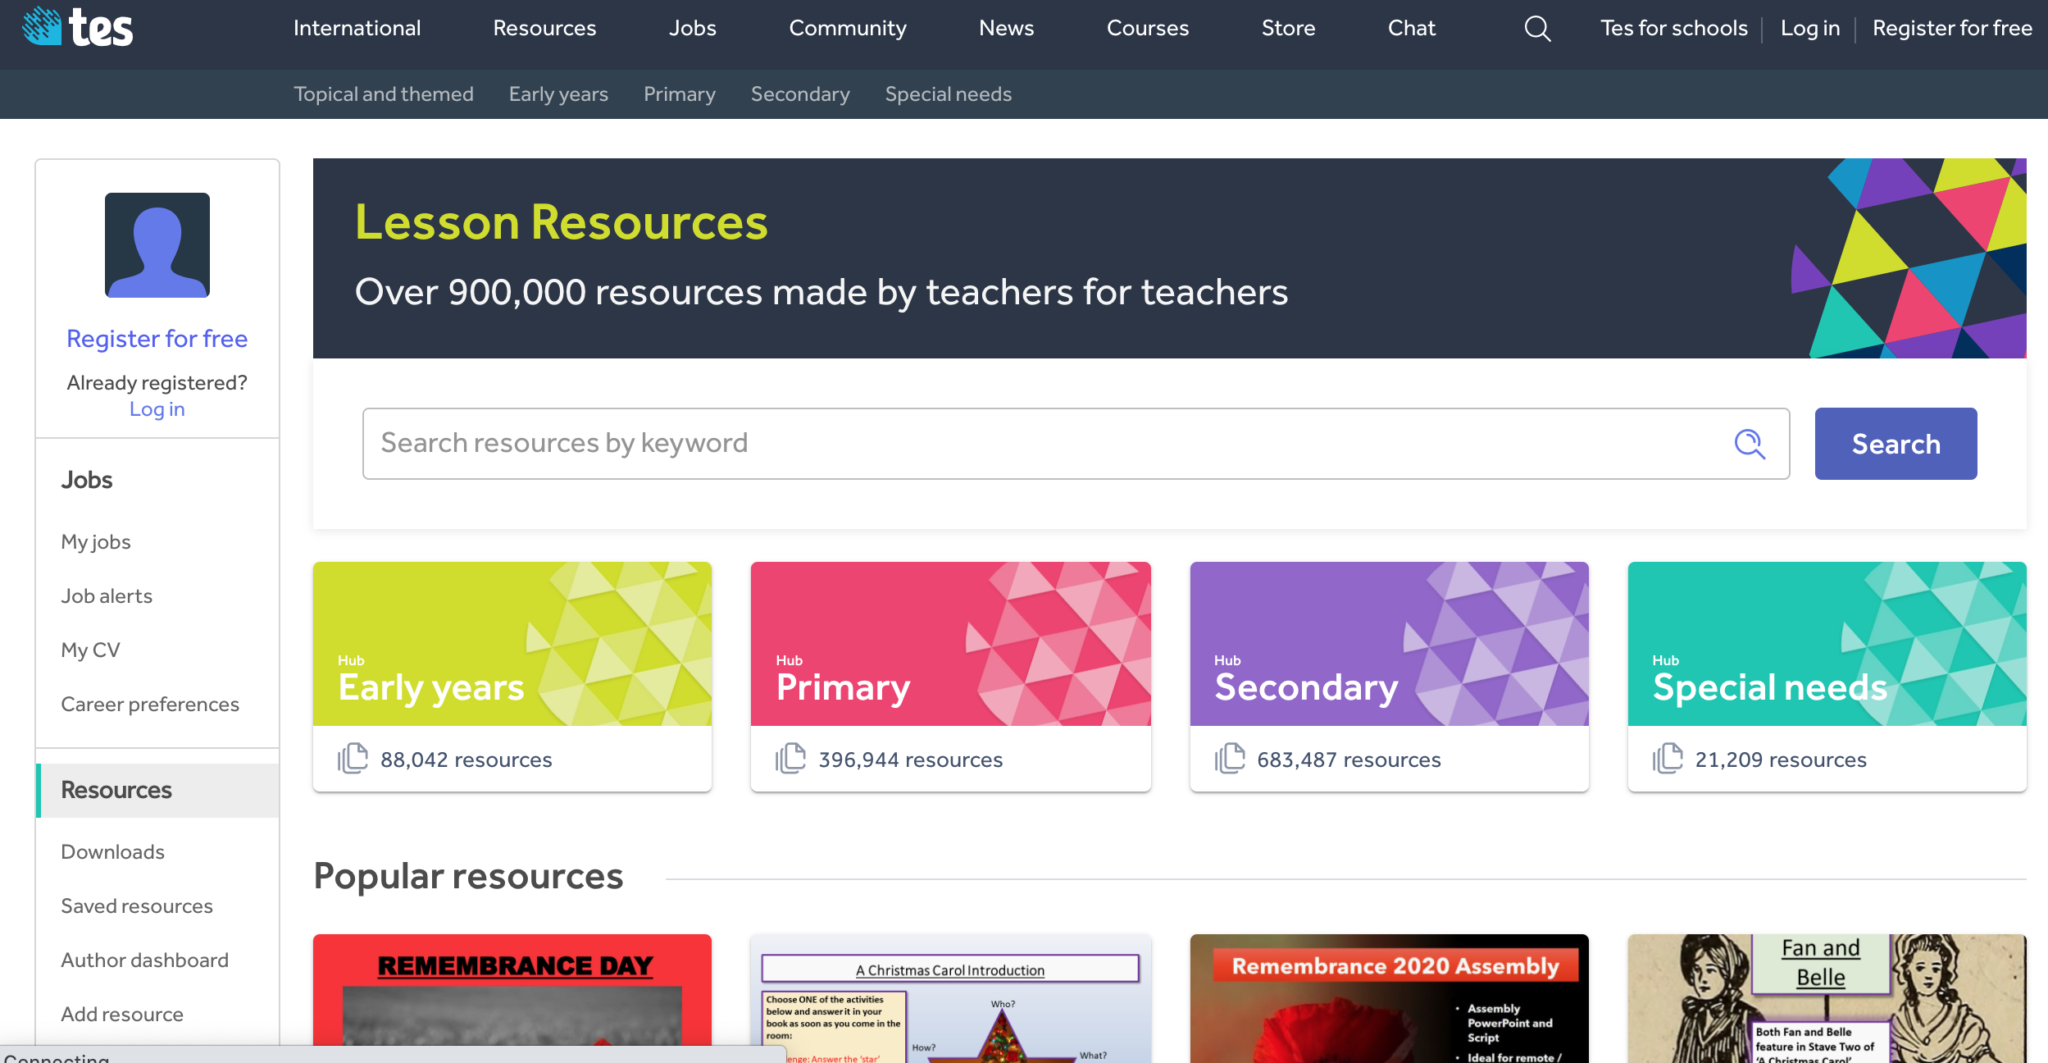Open the Remembrance Day resource thumbnail
The image size is (2048, 1063).
click(512, 998)
